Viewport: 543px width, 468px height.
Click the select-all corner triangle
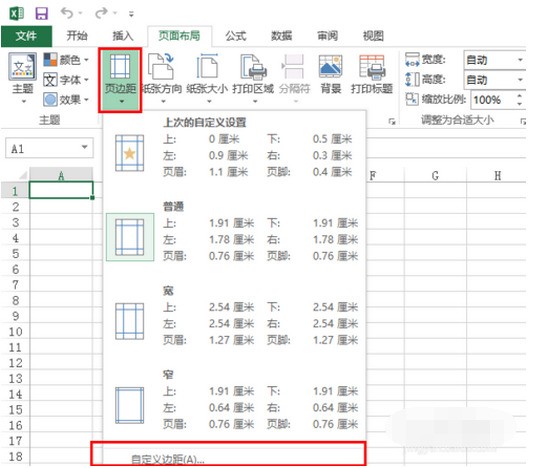click(x=23, y=175)
